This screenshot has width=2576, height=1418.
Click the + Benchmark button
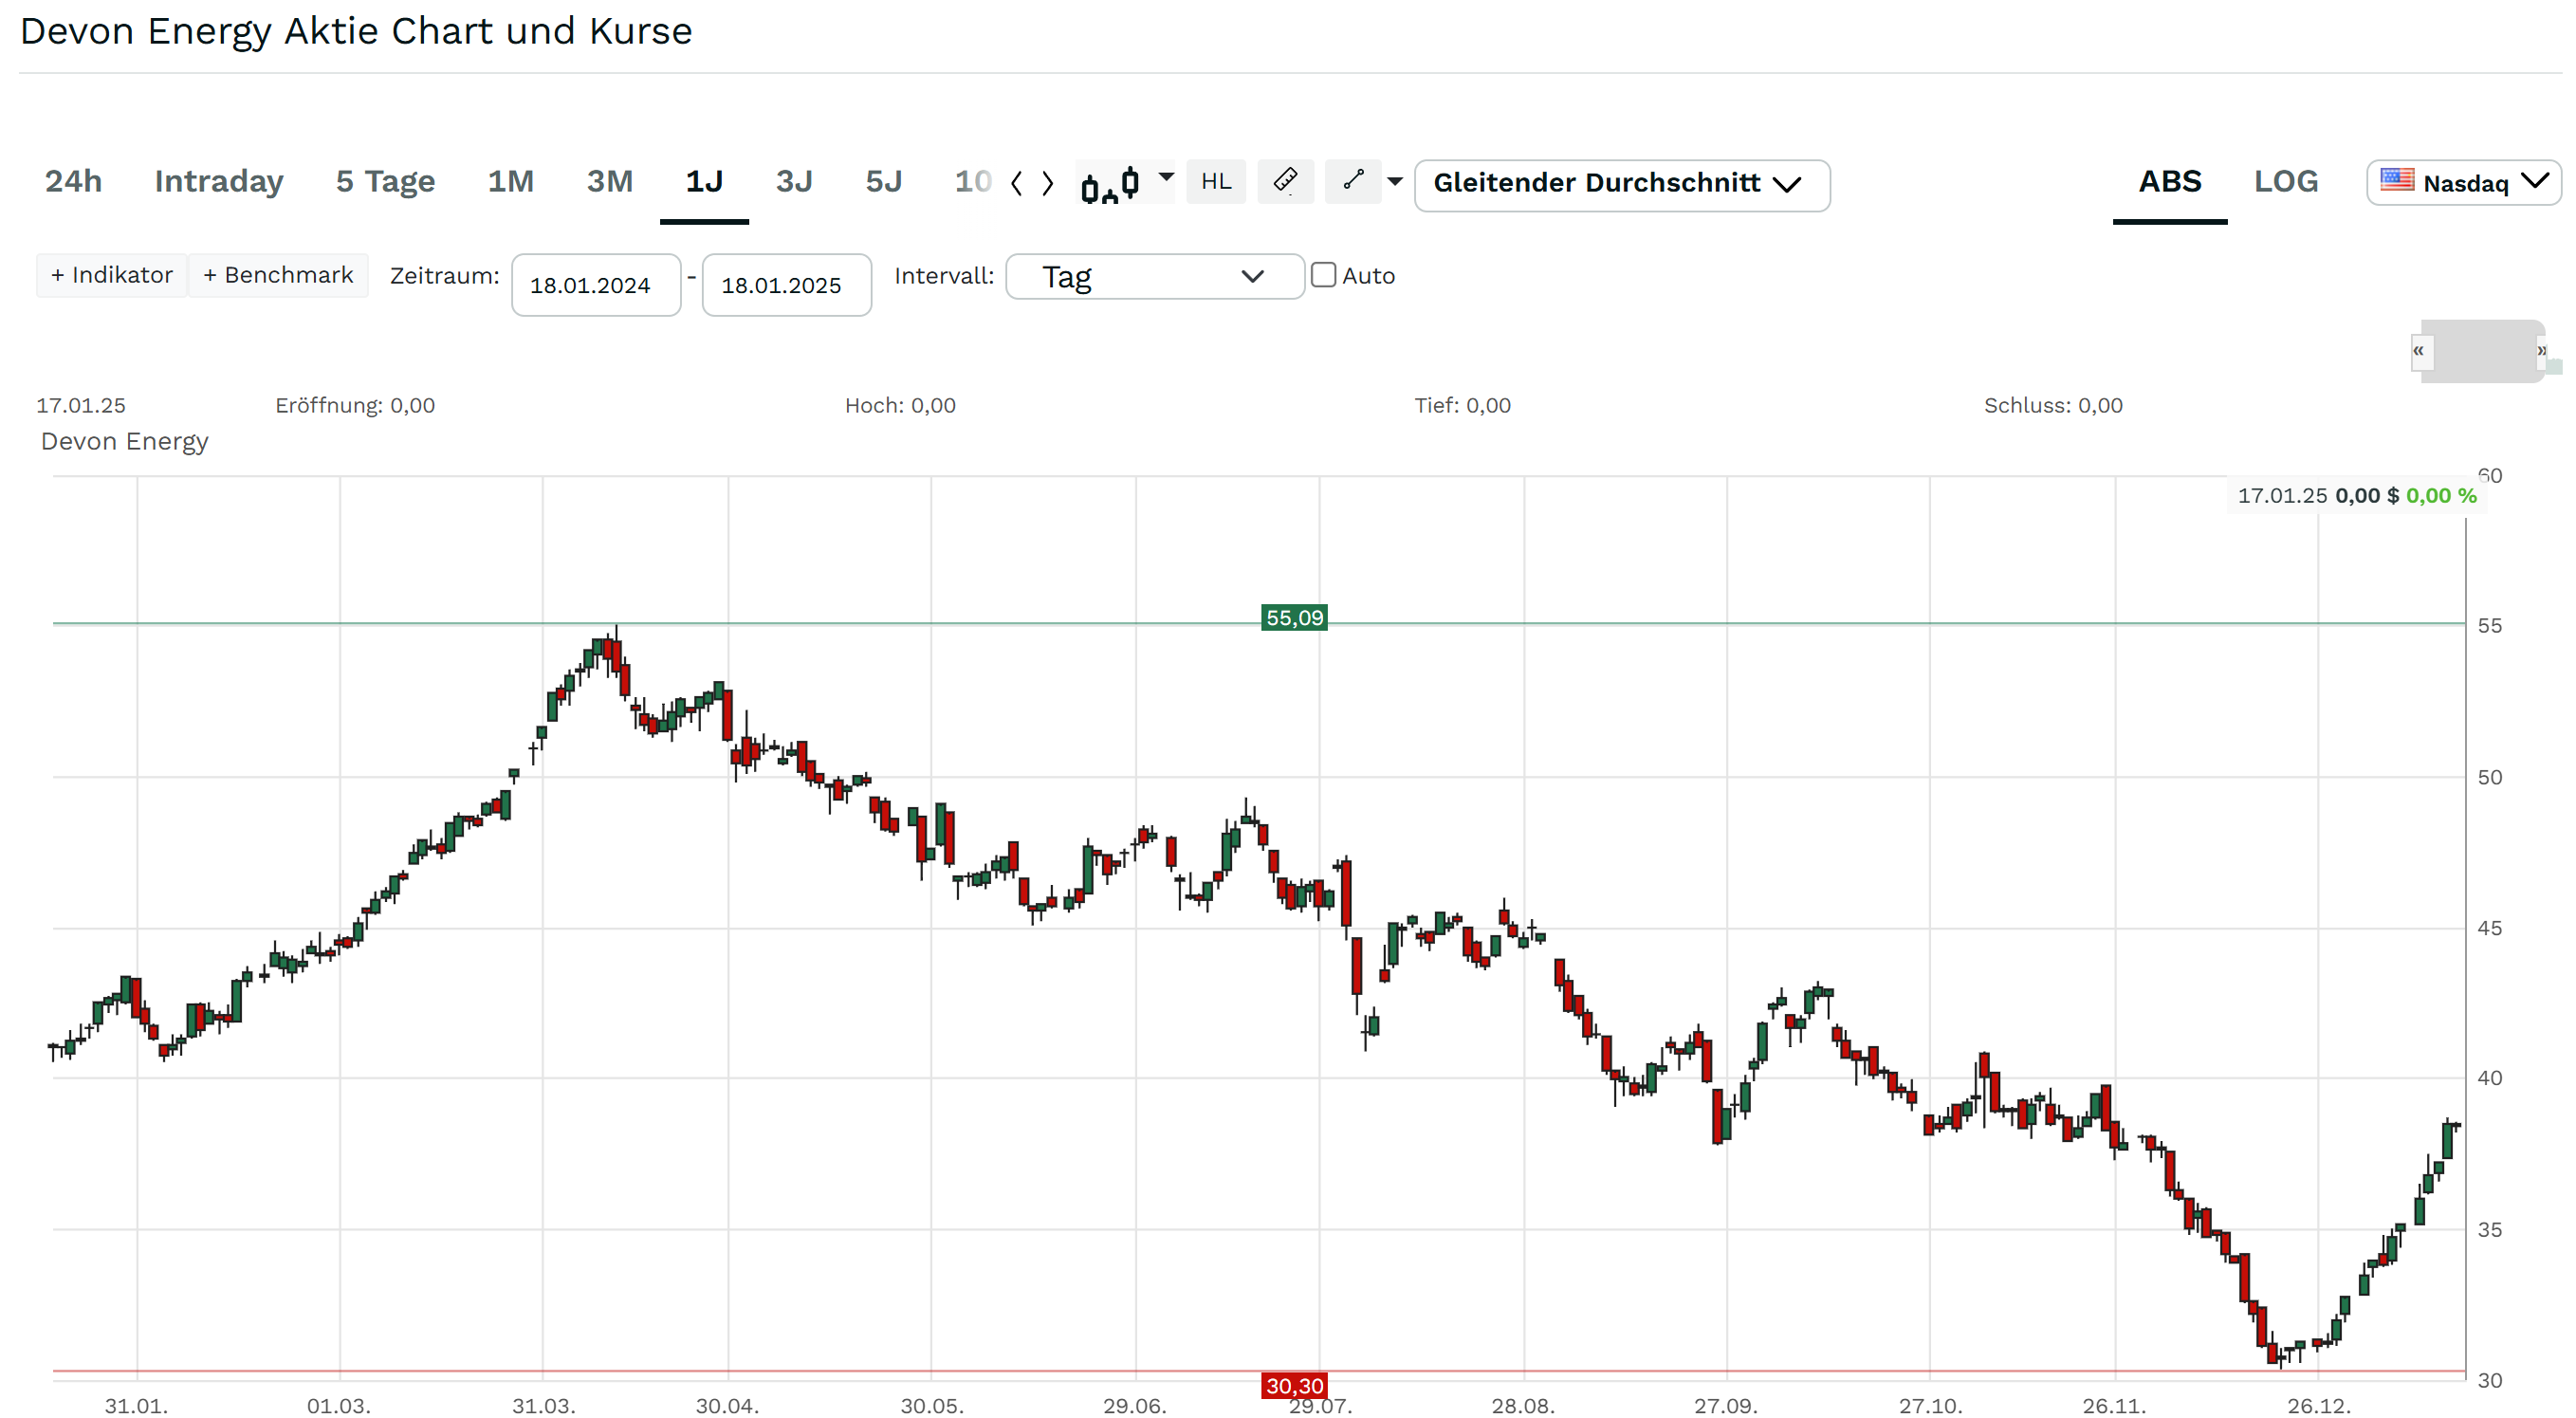click(x=278, y=275)
